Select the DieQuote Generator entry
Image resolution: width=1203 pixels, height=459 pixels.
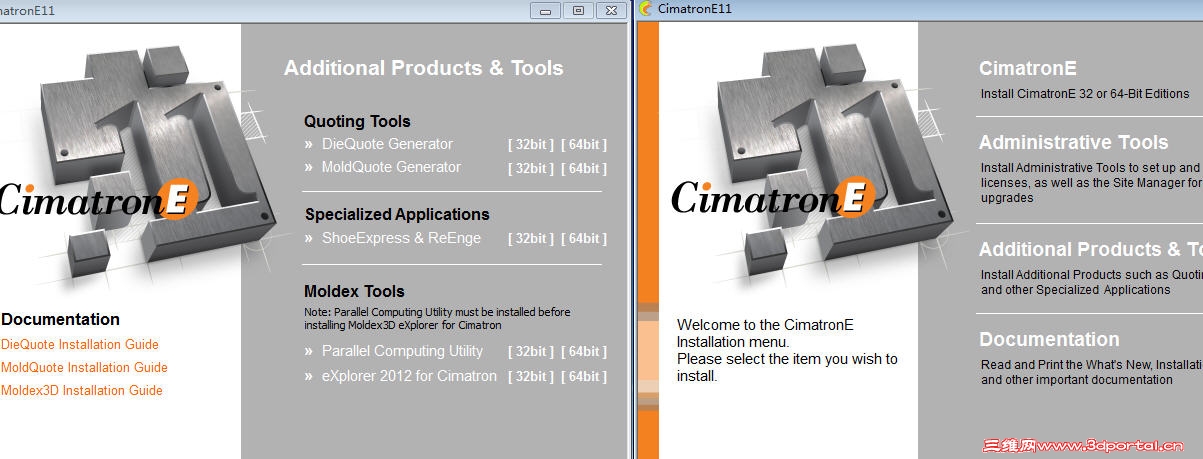point(387,144)
